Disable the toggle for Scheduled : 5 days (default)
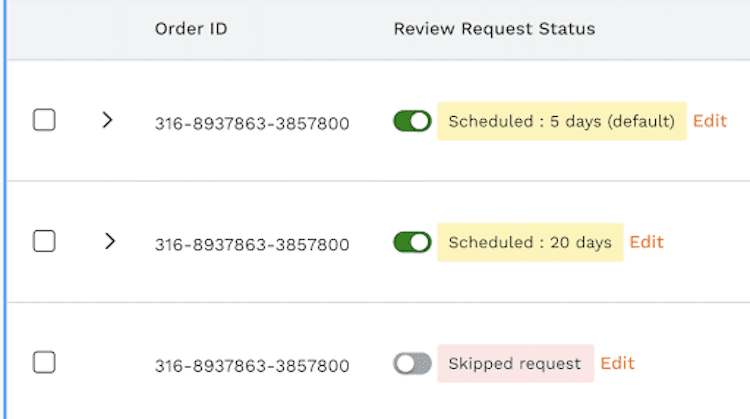Image resolution: width=750 pixels, height=419 pixels. pyautogui.click(x=412, y=121)
